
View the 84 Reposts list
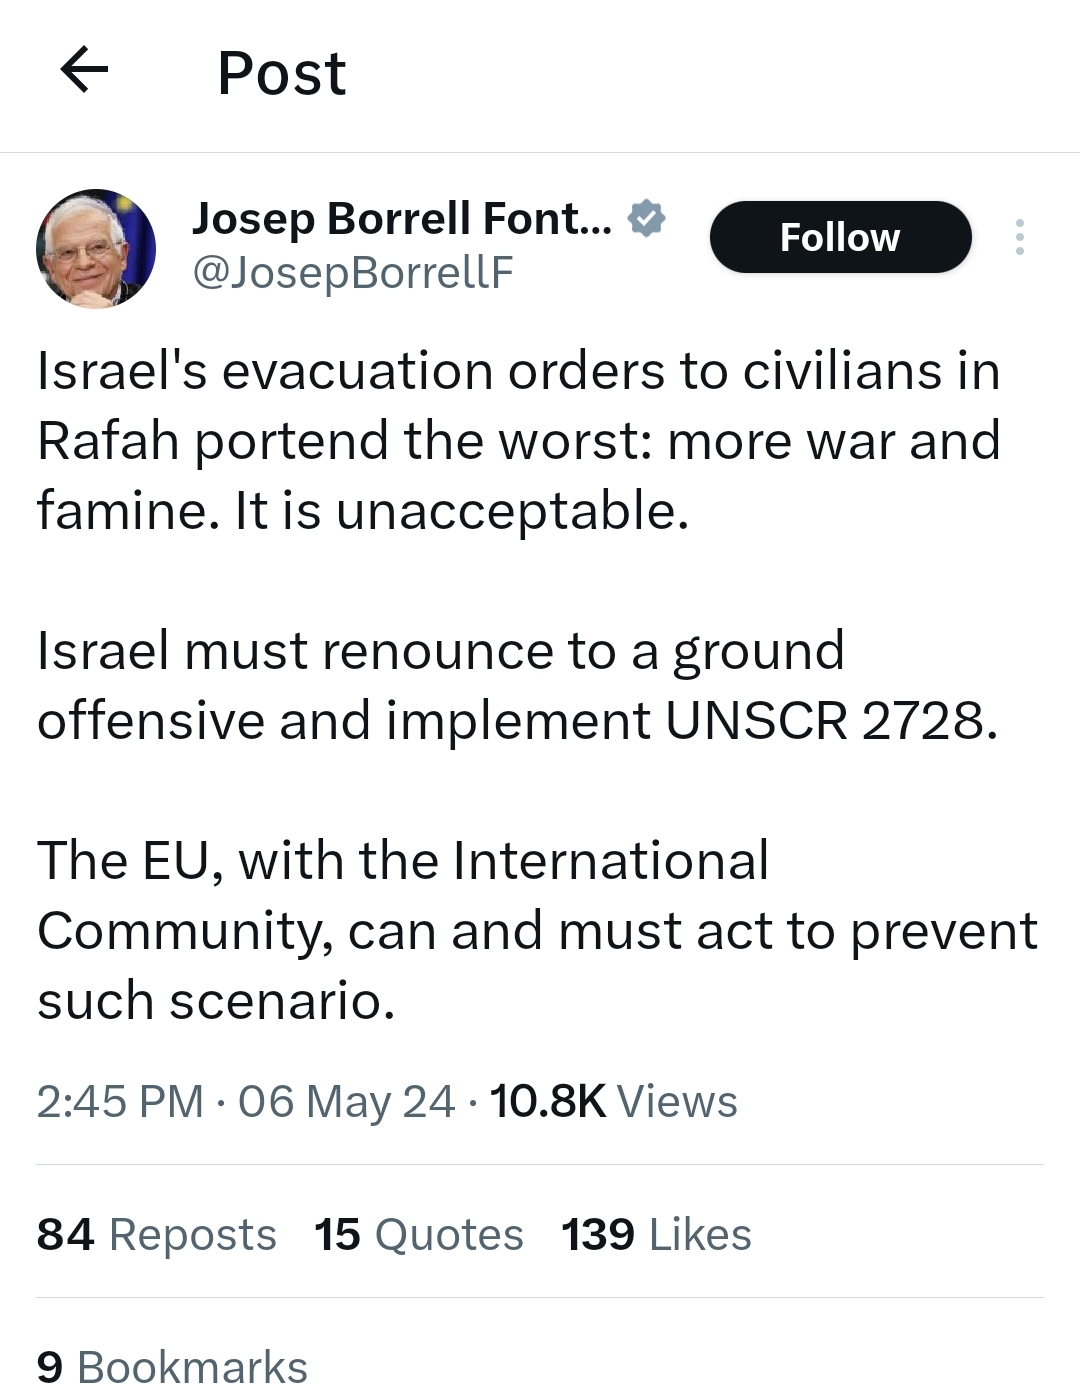[157, 1234]
